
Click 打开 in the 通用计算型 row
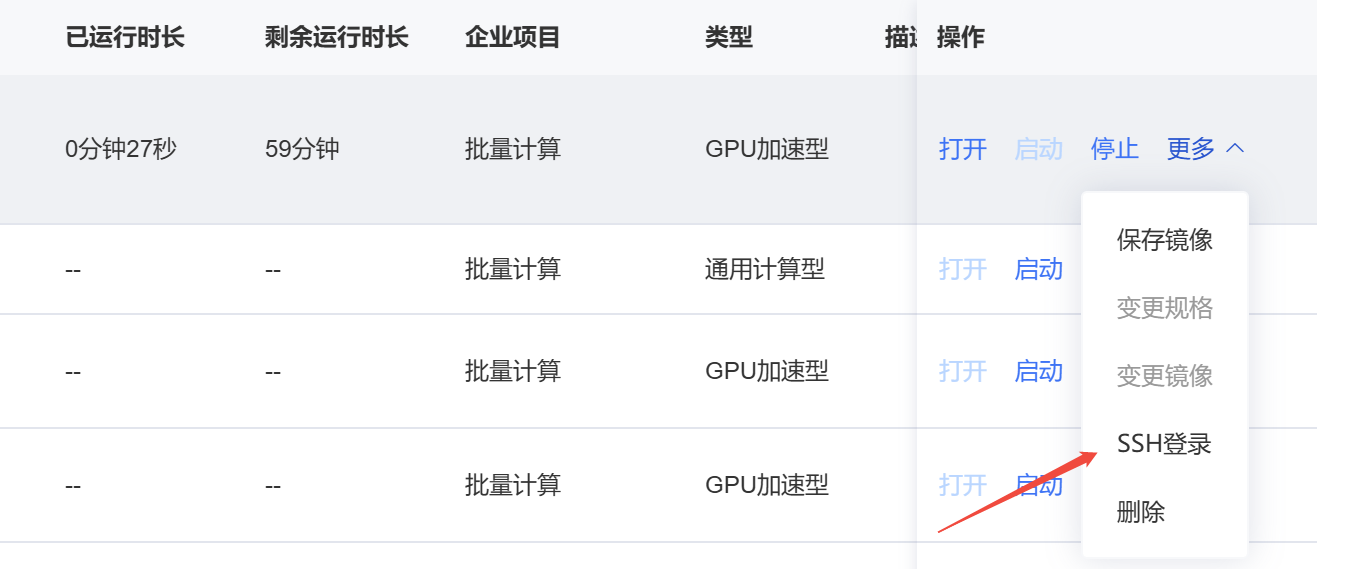pyautogui.click(x=962, y=269)
